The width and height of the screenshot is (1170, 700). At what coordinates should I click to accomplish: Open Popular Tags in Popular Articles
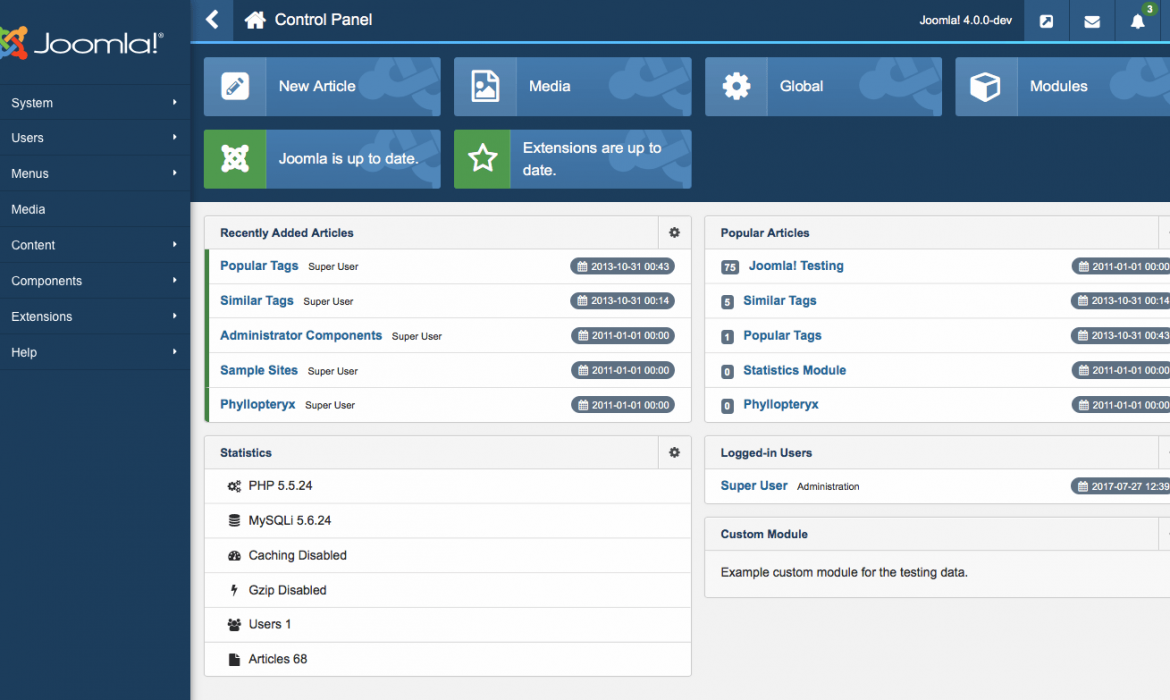pyautogui.click(x=782, y=336)
